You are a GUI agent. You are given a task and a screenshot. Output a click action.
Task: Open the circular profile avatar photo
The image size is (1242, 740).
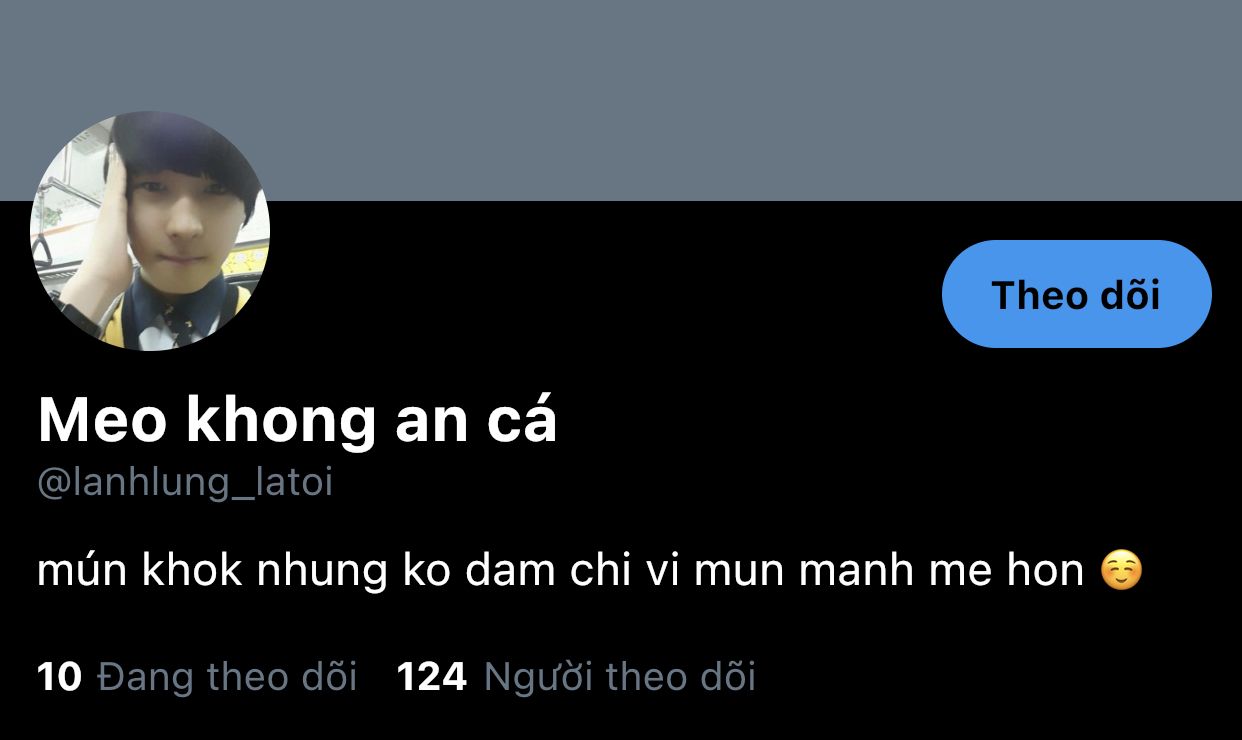[x=150, y=231]
